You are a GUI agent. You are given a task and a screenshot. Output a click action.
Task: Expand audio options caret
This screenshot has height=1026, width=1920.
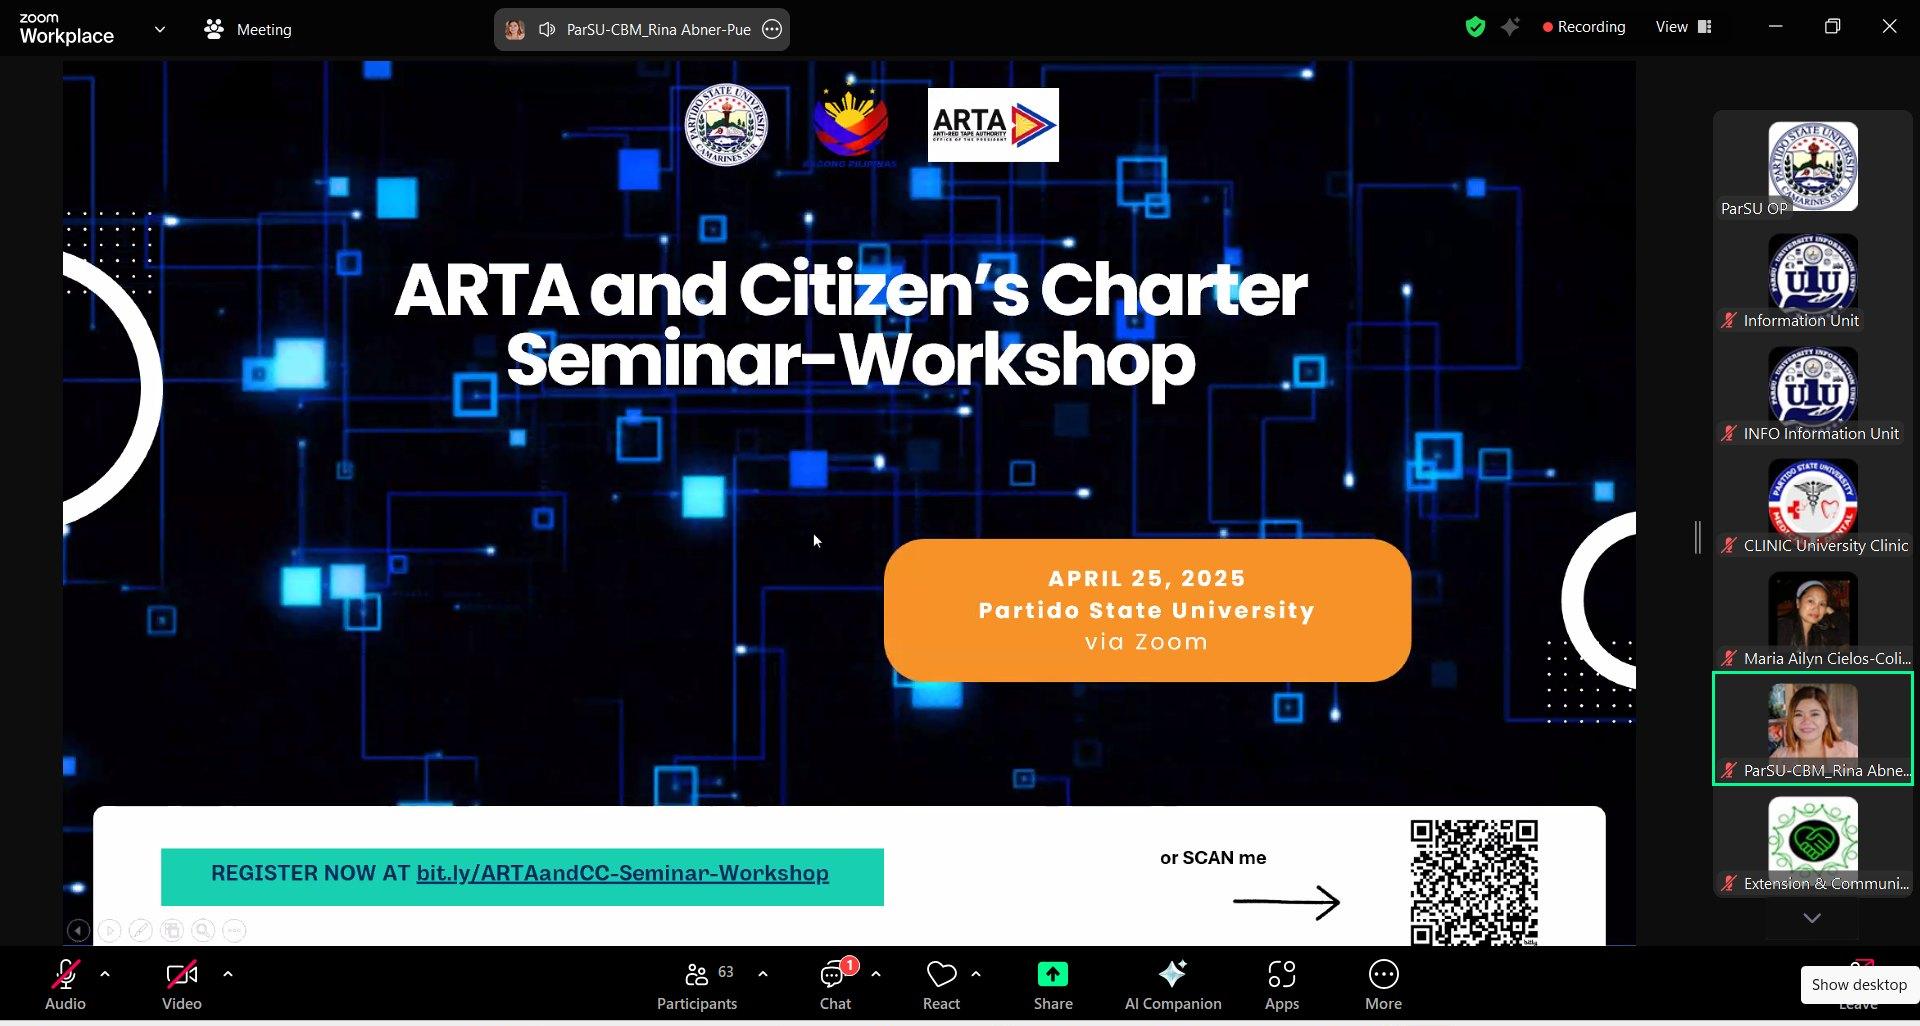pyautogui.click(x=105, y=973)
